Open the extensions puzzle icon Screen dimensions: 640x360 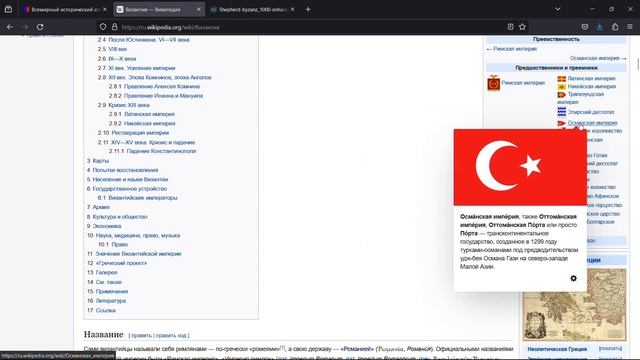[615, 27]
